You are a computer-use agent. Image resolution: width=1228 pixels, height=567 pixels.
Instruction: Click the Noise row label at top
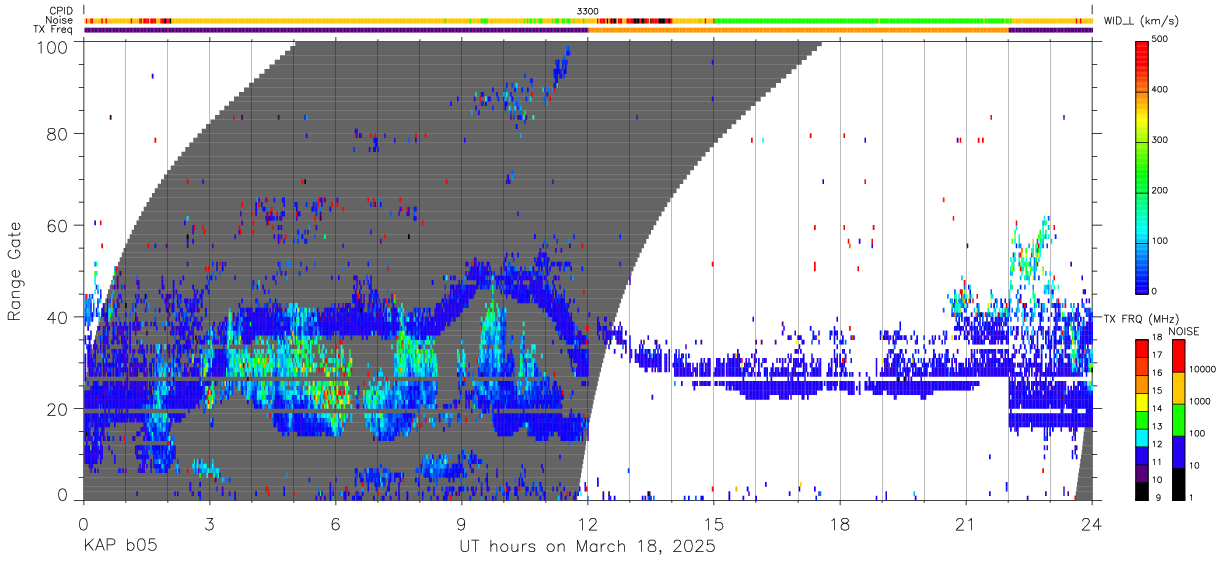point(60,20)
